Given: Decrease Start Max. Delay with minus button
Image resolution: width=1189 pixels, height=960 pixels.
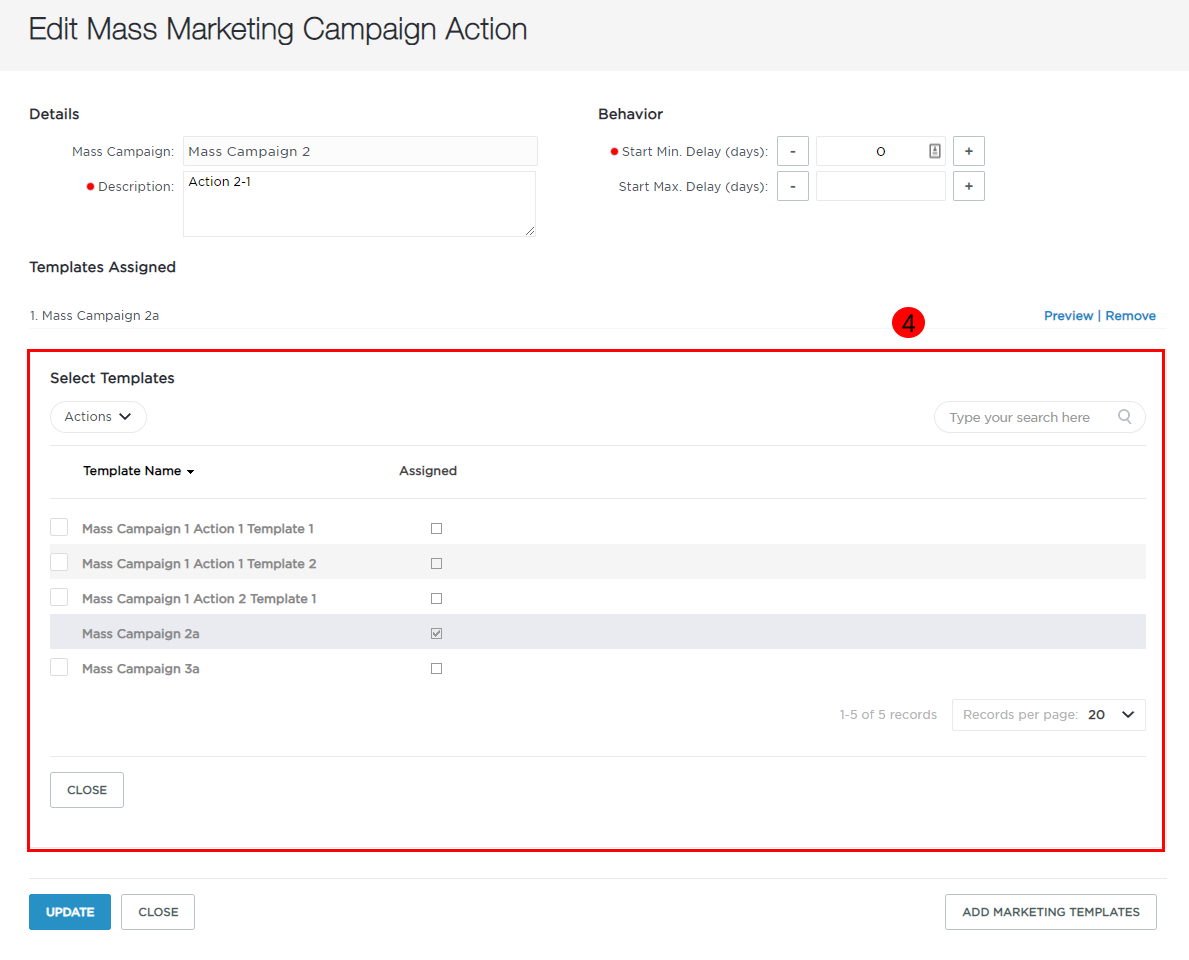Looking at the screenshot, I should (792, 187).
